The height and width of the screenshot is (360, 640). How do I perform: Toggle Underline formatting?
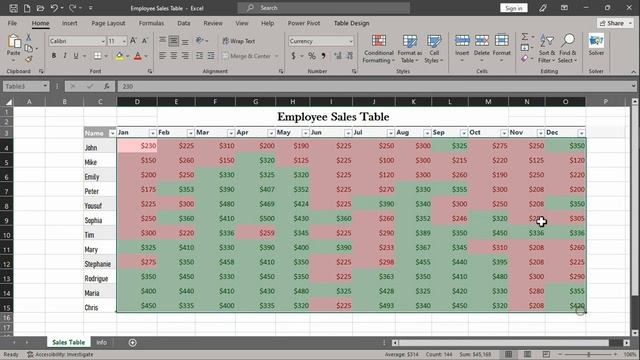[76, 56]
